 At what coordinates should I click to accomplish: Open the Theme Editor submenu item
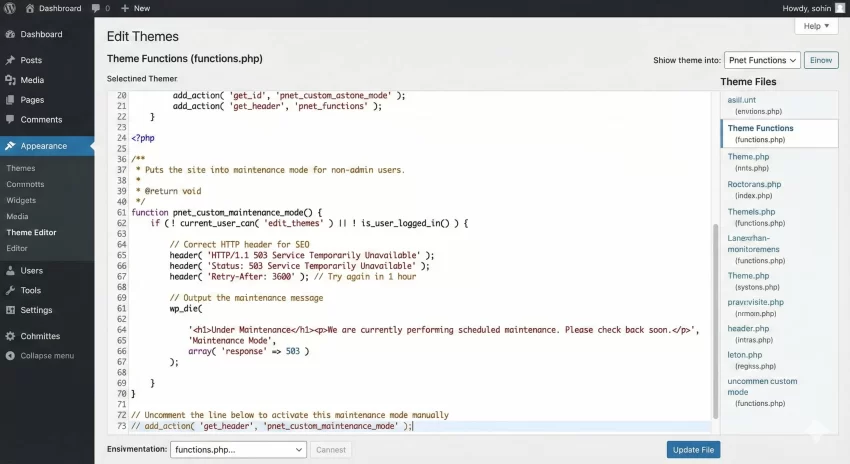pyautogui.click(x=31, y=232)
